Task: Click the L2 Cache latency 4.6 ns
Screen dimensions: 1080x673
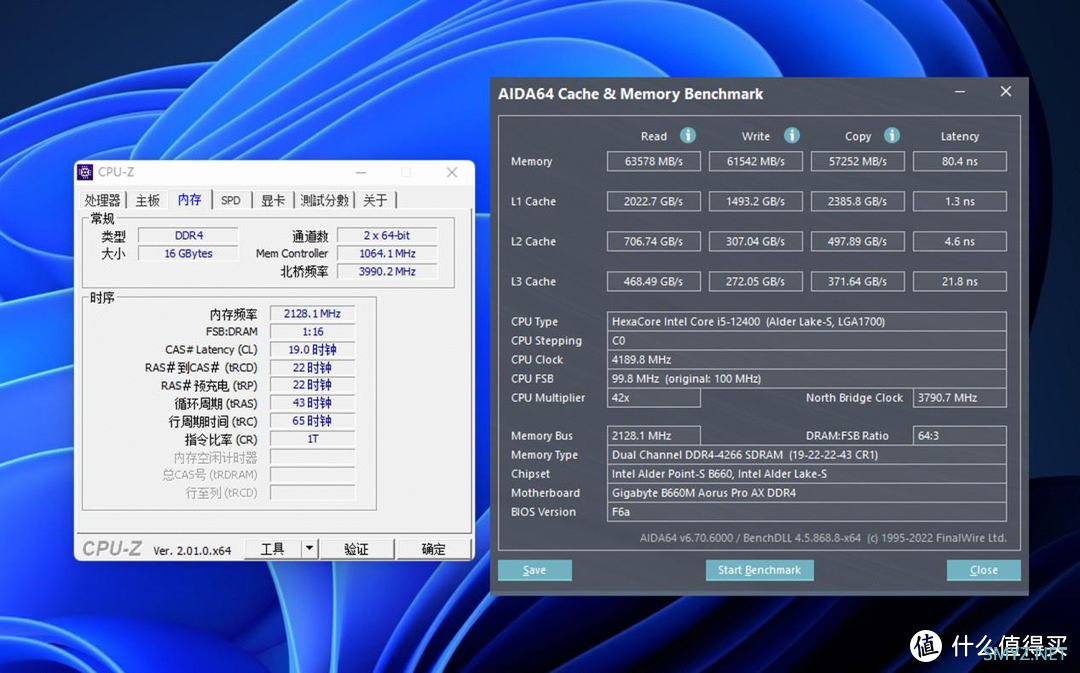Action: click(959, 241)
